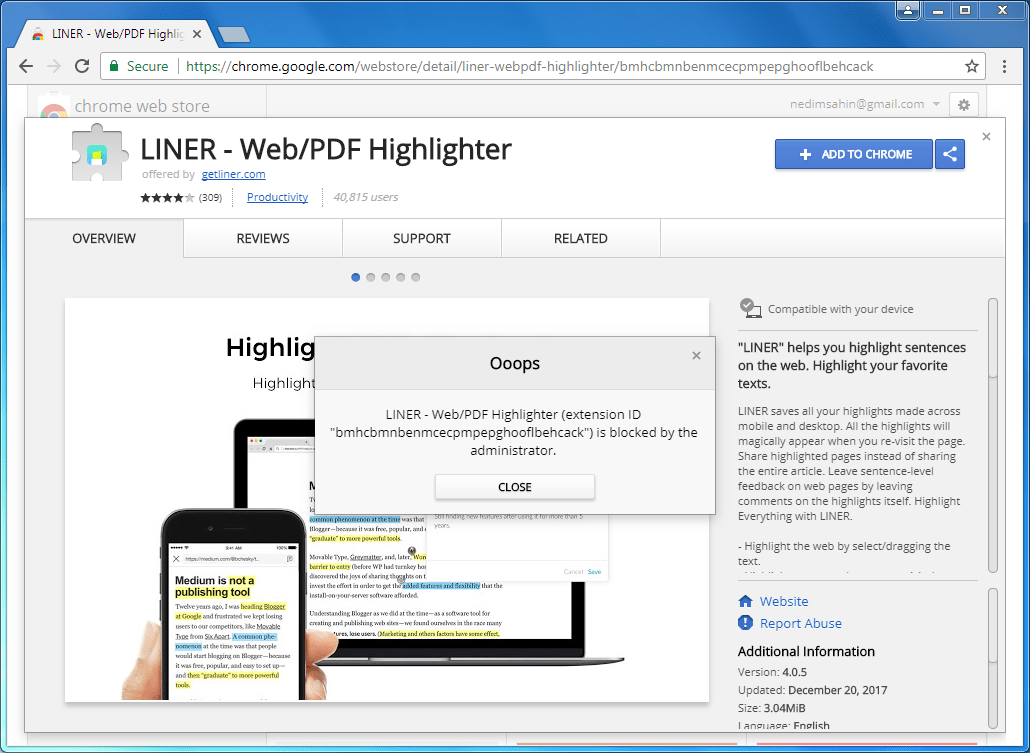Screen dimensions: 1030x753
Task: Click the Chrome profile user icon
Action: 907,11
